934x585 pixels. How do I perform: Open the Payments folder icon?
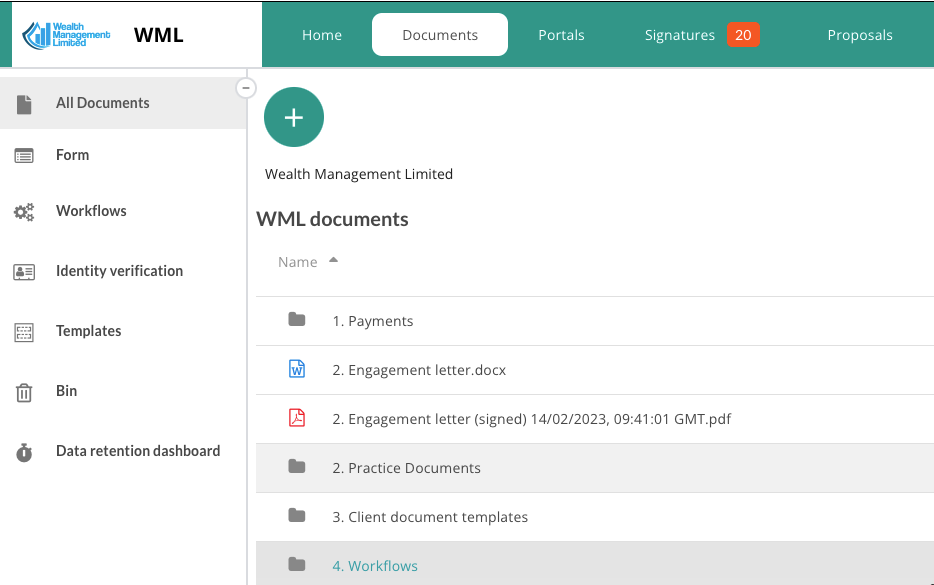click(296, 319)
